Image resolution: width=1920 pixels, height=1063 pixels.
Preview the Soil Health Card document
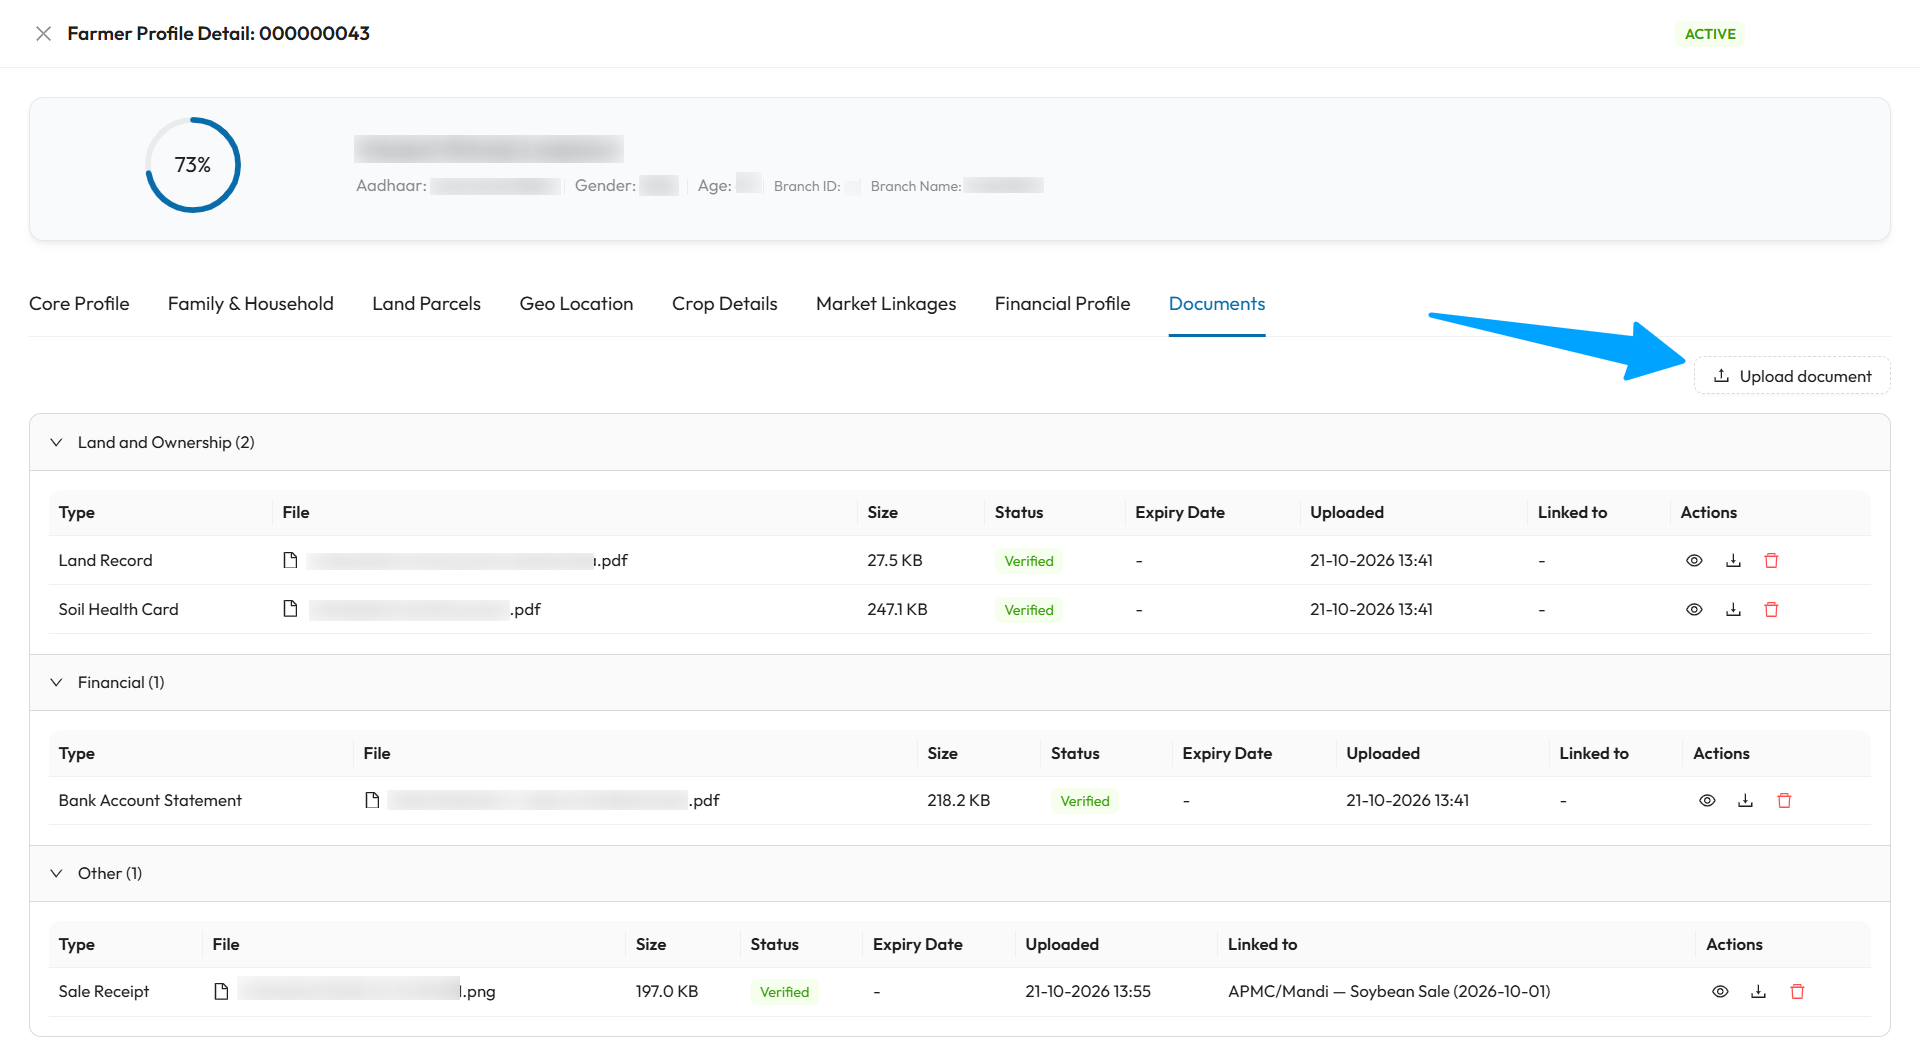(x=1694, y=610)
